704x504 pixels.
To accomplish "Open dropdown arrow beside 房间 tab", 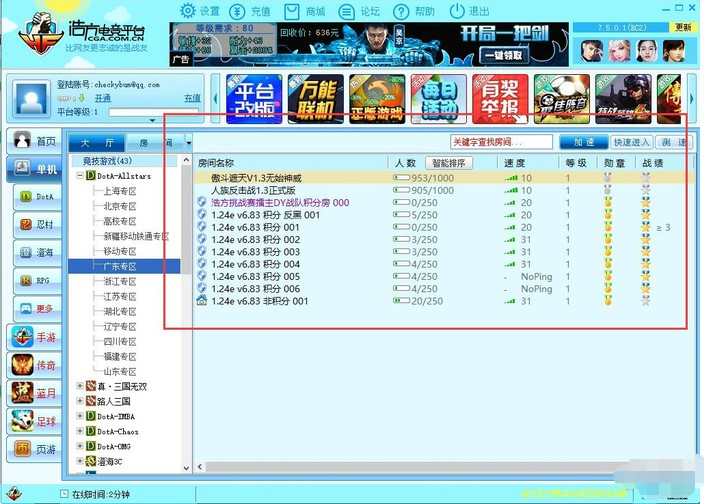I will point(189,143).
